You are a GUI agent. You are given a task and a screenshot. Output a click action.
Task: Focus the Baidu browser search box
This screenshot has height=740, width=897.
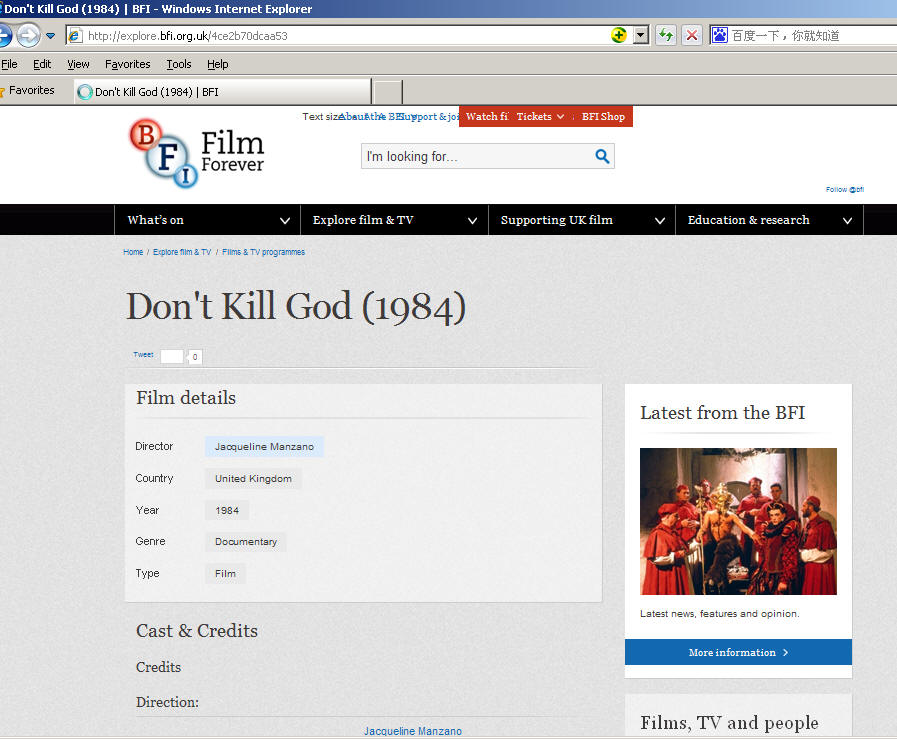pos(812,35)
